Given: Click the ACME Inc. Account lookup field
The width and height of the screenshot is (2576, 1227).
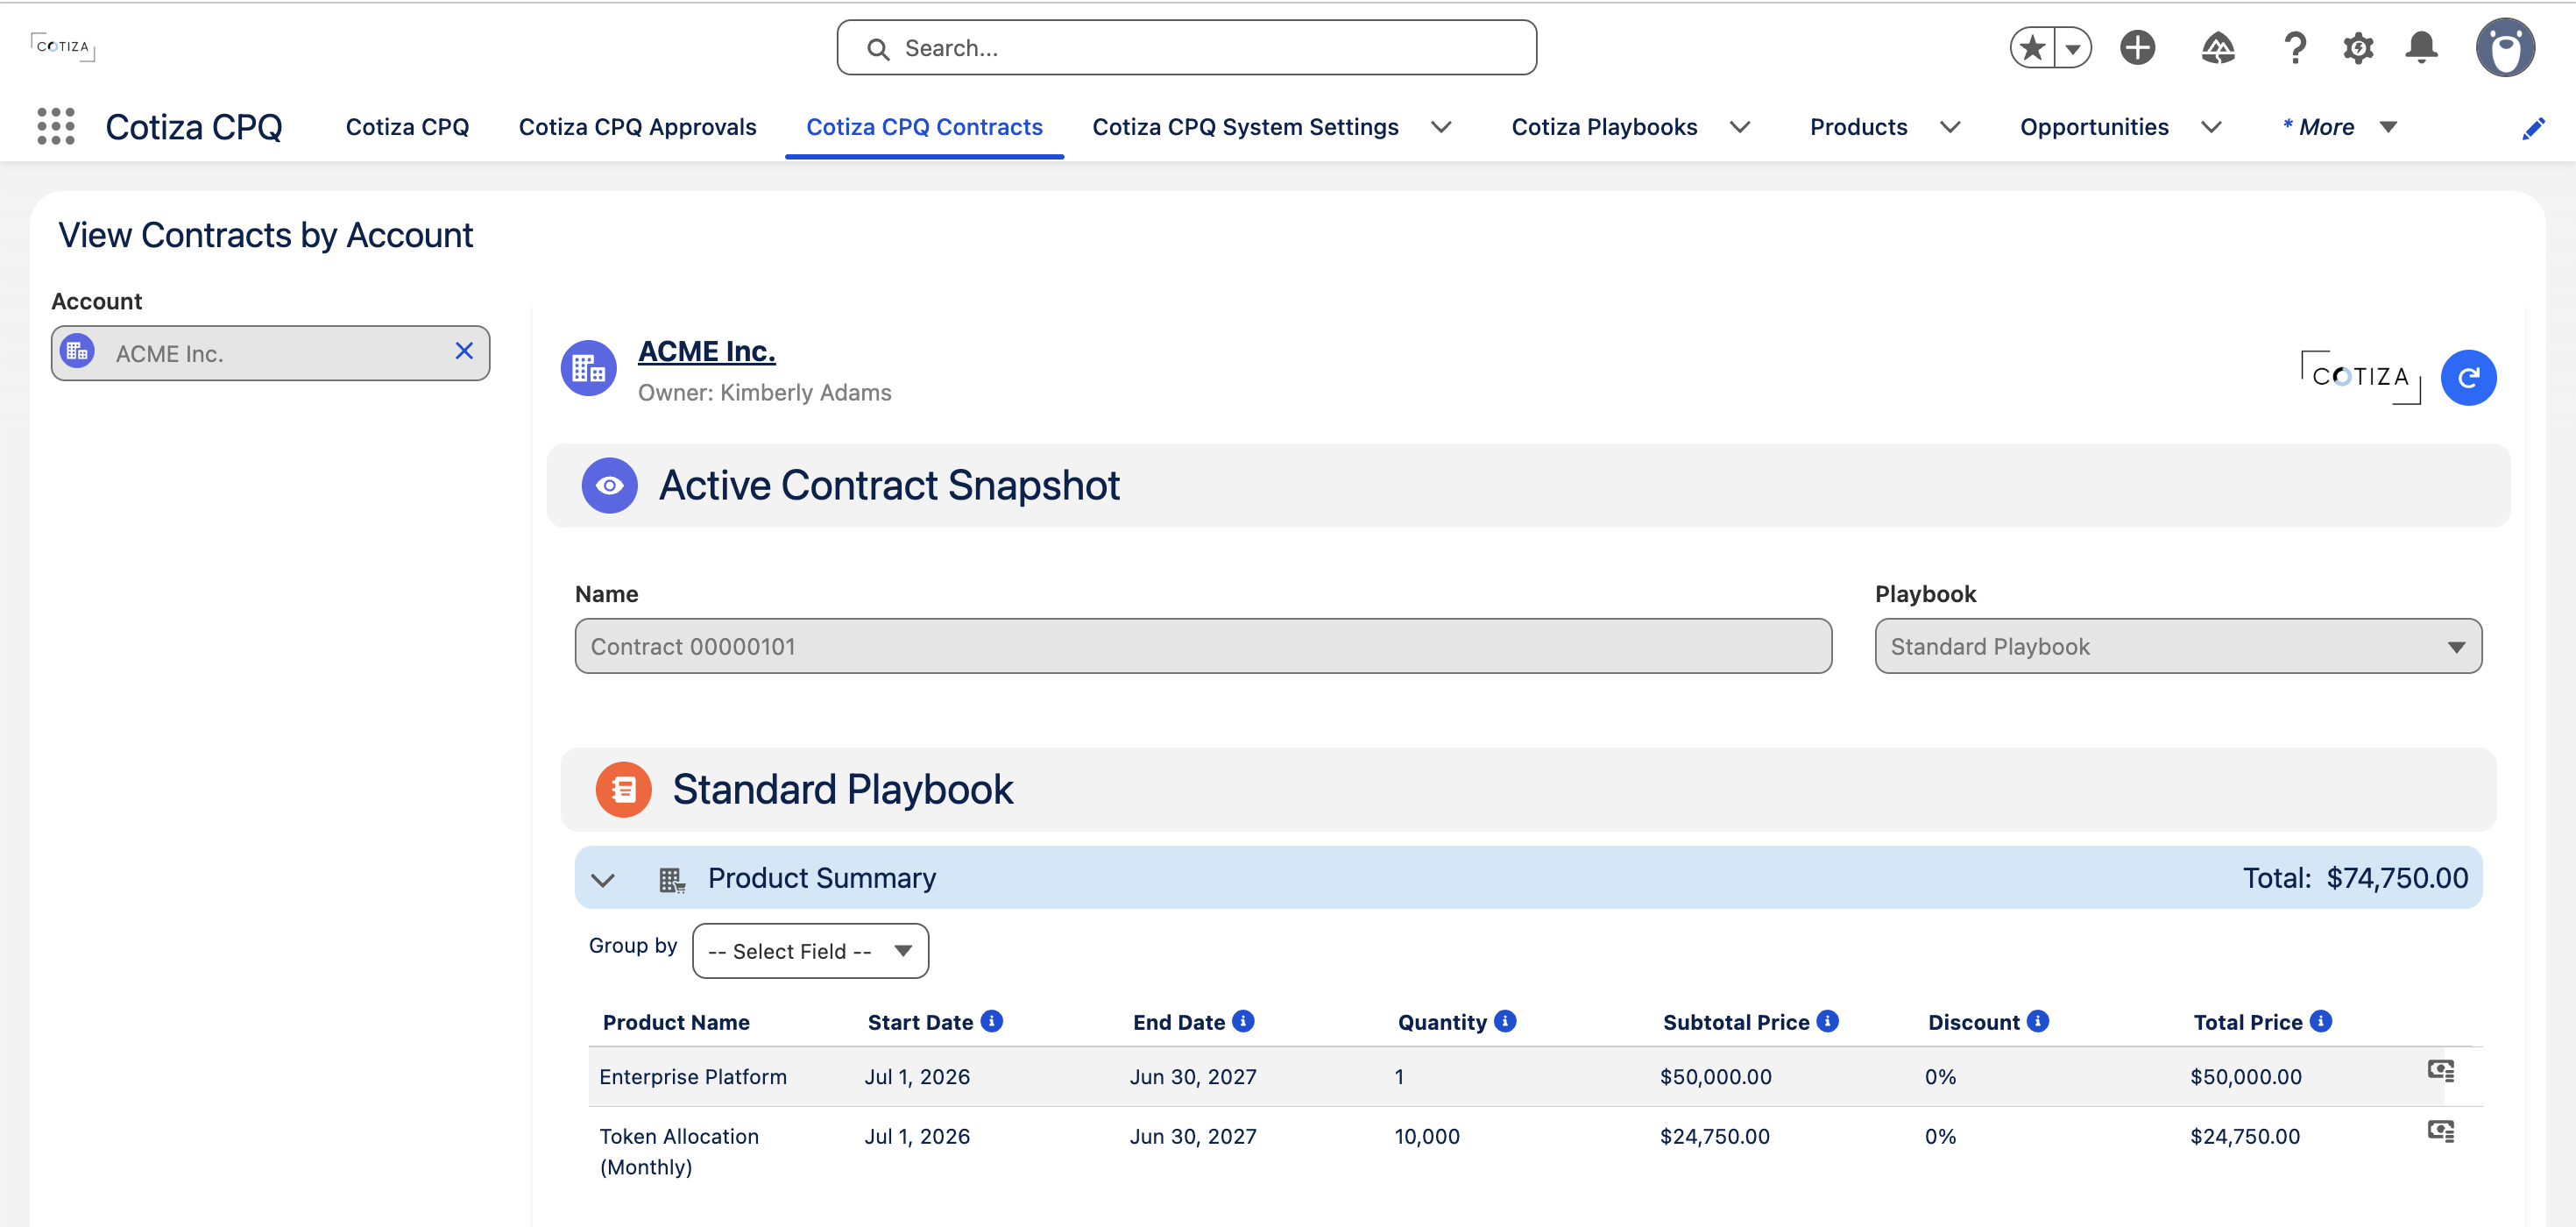Looking at the screenshot, I should [x=270, y=352].
